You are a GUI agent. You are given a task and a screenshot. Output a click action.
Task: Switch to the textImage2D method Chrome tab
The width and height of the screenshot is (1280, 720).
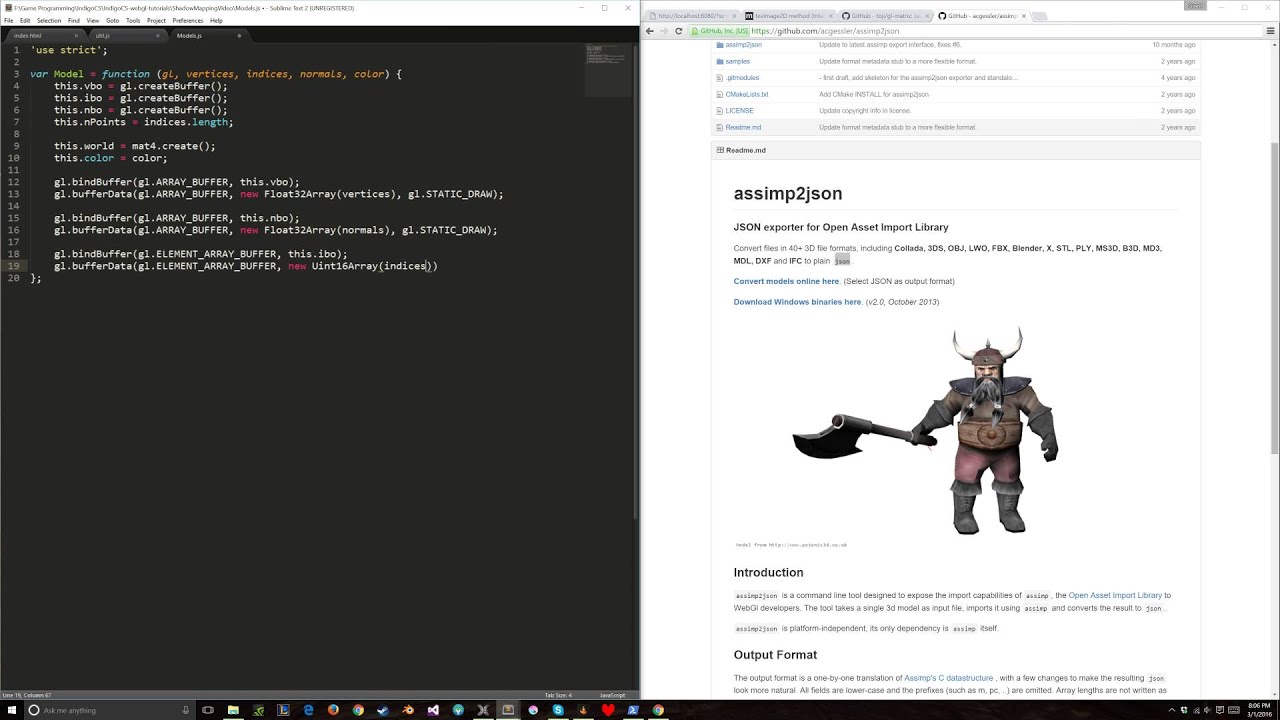click(x=790, y=16)
